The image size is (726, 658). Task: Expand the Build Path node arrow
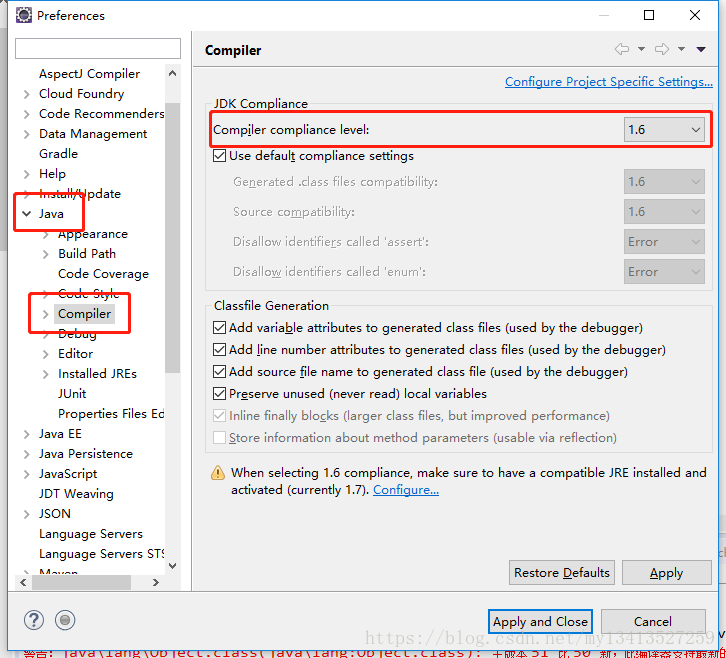pos(45,254)
